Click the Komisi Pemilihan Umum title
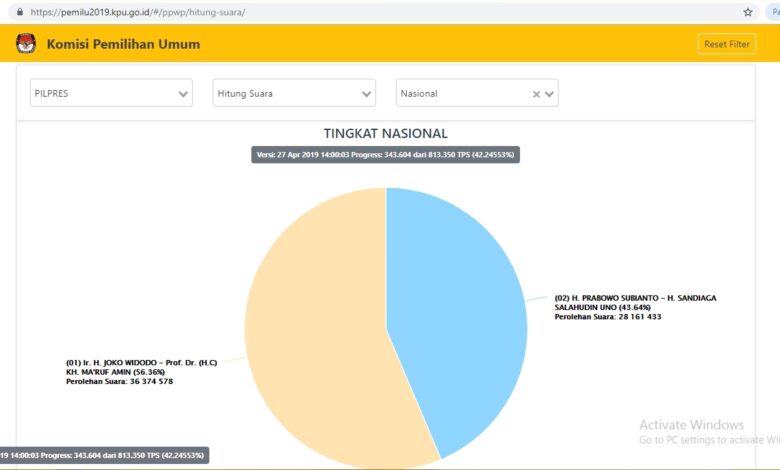The image size is (780, 470). (123, 44)
